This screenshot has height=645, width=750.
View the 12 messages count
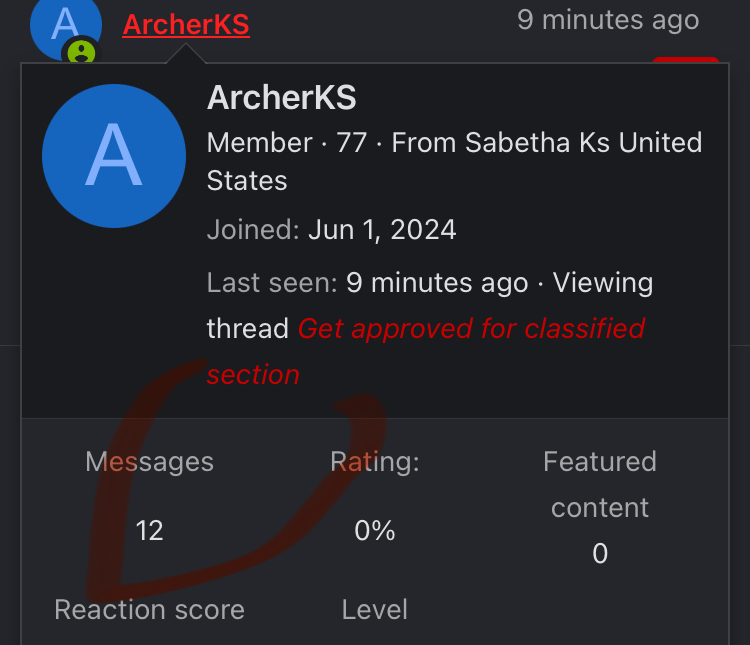point(149,531)
